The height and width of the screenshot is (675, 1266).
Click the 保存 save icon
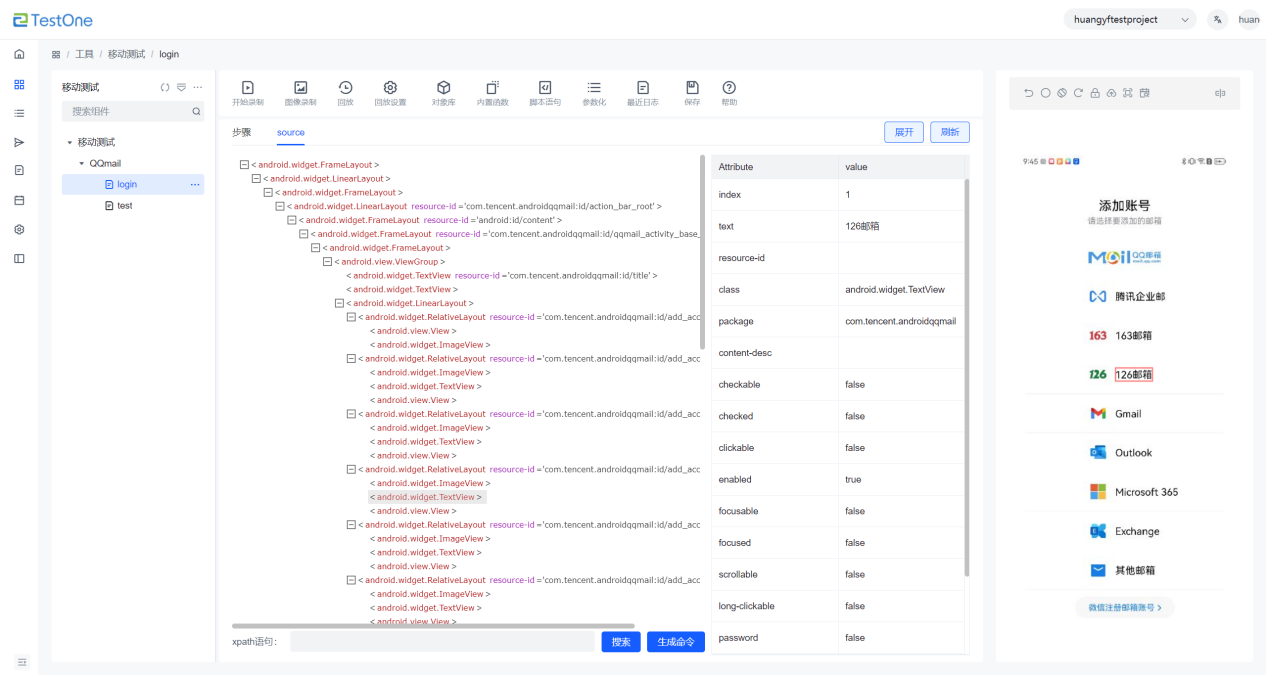pyautogui.click(x=692, y=88)
